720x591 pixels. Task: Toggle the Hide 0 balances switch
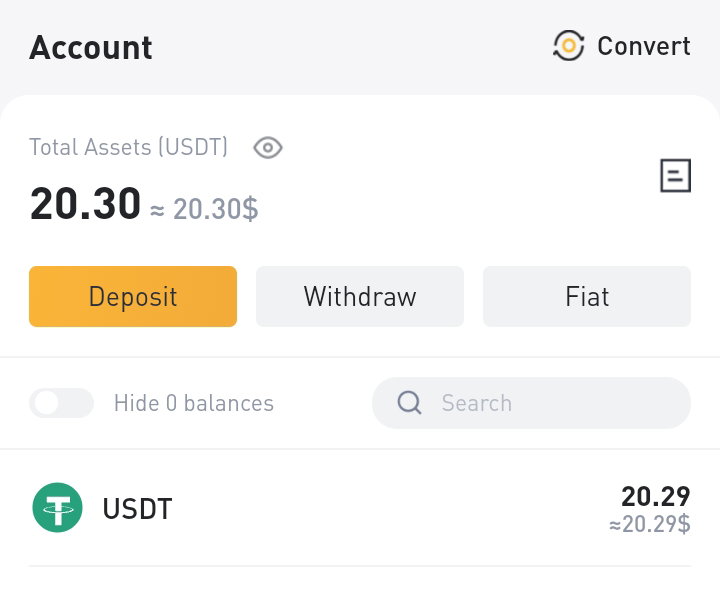[61, 403]
